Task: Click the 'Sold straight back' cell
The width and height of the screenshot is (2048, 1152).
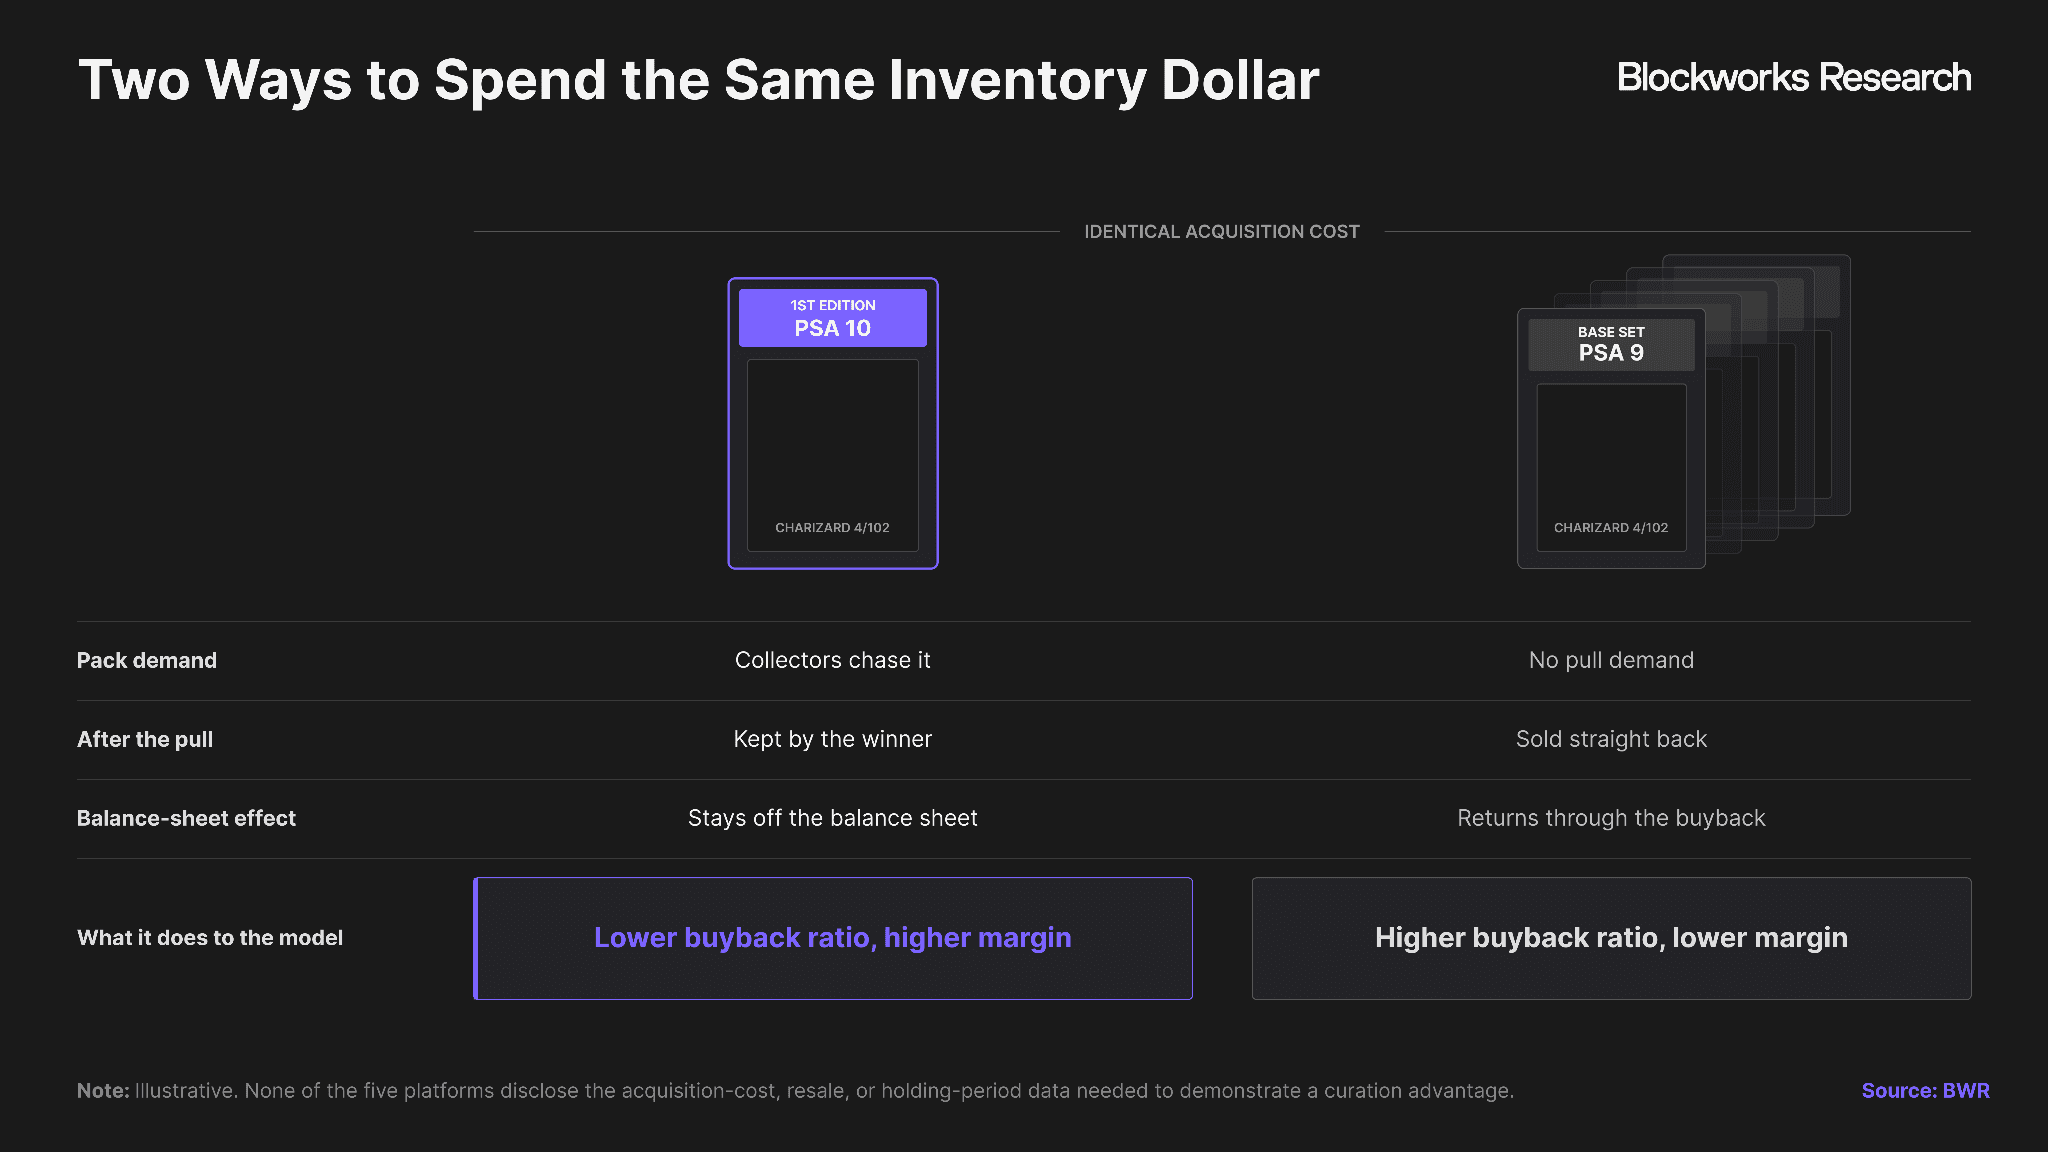Action: [x=1611, y=739]
